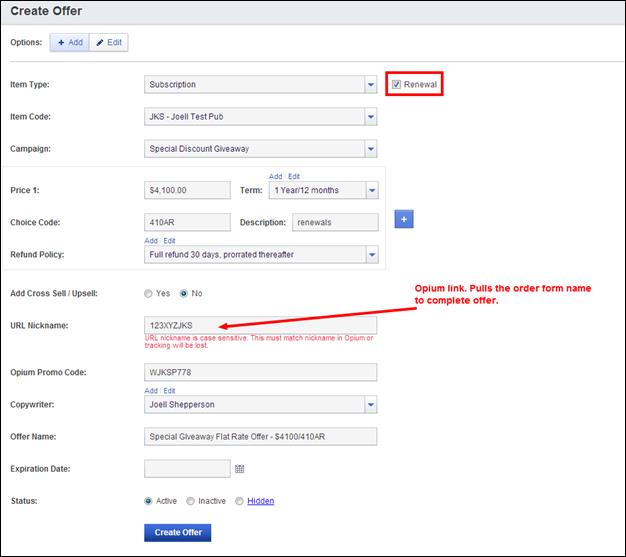Screen dimensions: 626x557
Task: Click the Edit option button with pencil
Action: click(x=109, y=42)
